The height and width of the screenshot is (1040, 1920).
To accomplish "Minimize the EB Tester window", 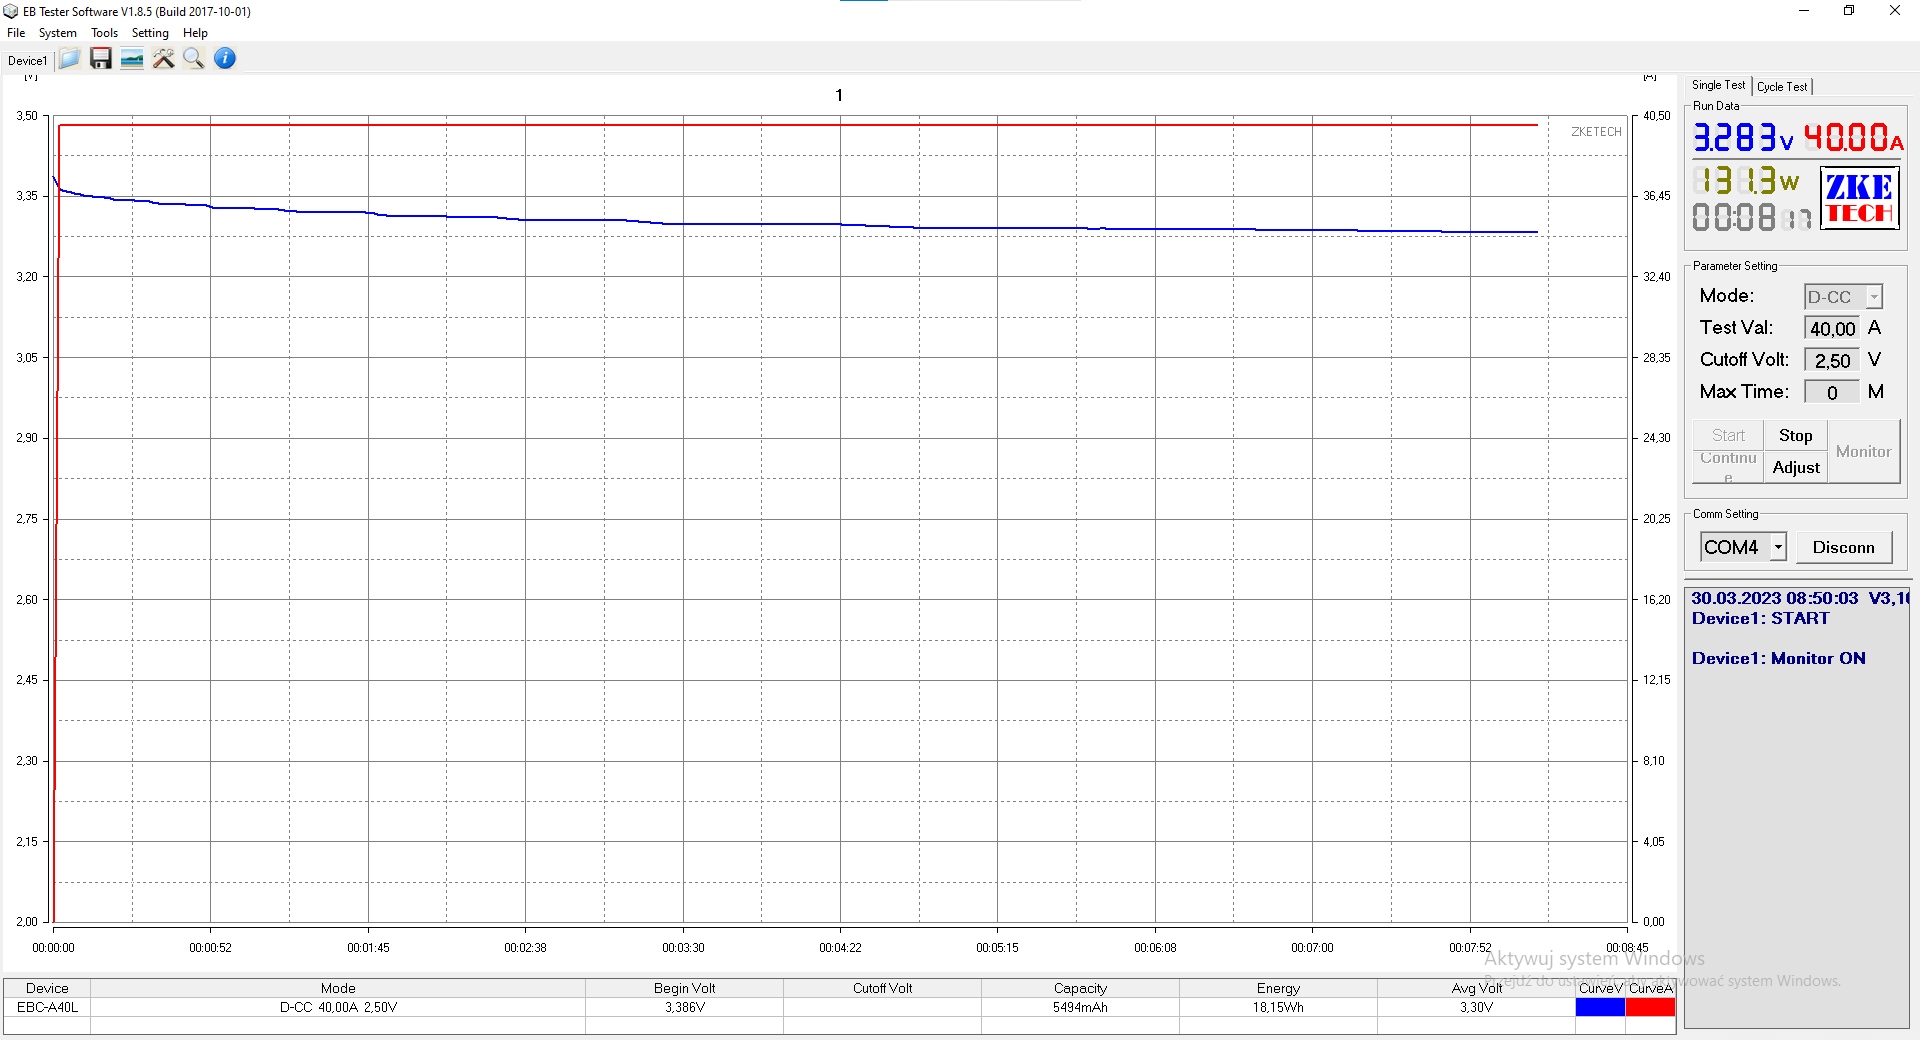I will [1804, 11].
